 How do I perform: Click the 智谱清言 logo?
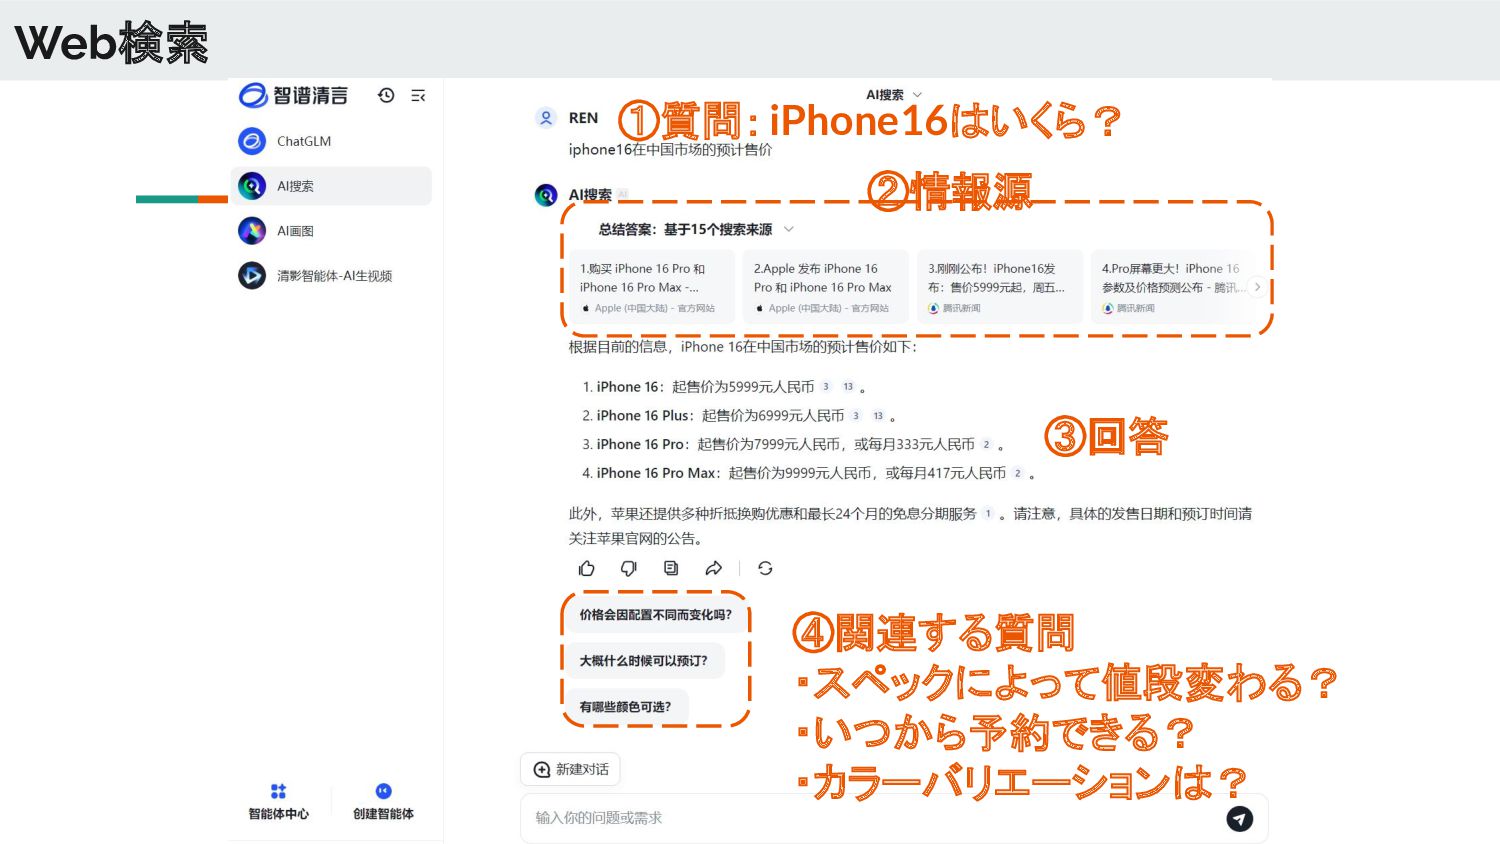tap(293, 95)
